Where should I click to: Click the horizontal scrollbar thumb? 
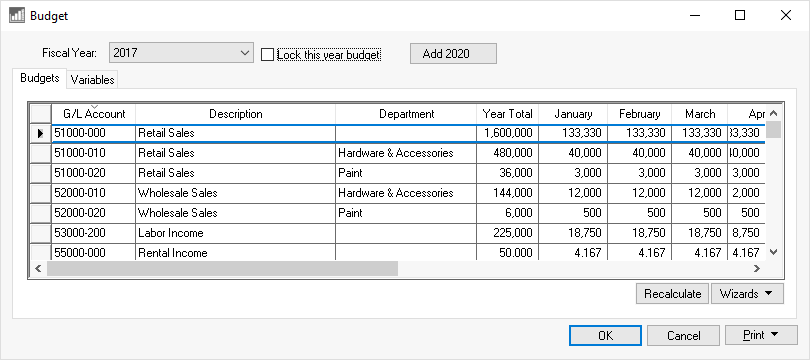click(222, 269)
